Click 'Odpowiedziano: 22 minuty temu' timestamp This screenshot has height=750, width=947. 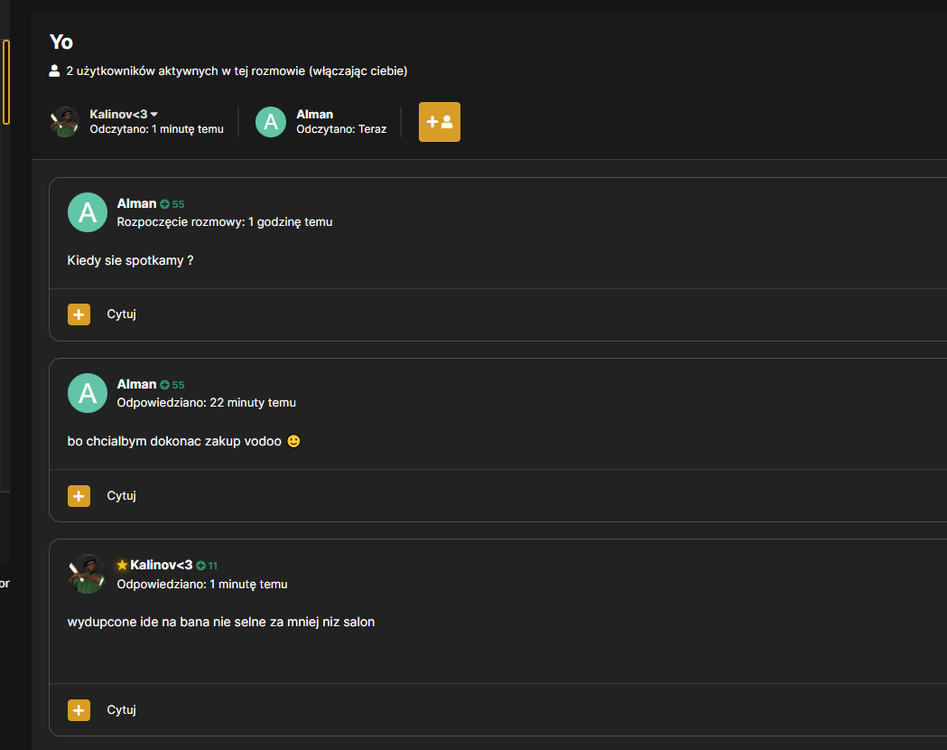[206, 402]
